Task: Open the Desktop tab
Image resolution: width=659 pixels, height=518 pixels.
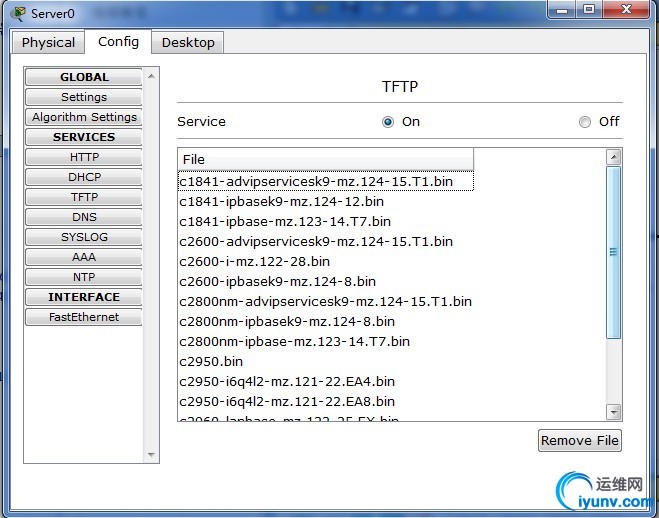Action: tap(188, 42)
